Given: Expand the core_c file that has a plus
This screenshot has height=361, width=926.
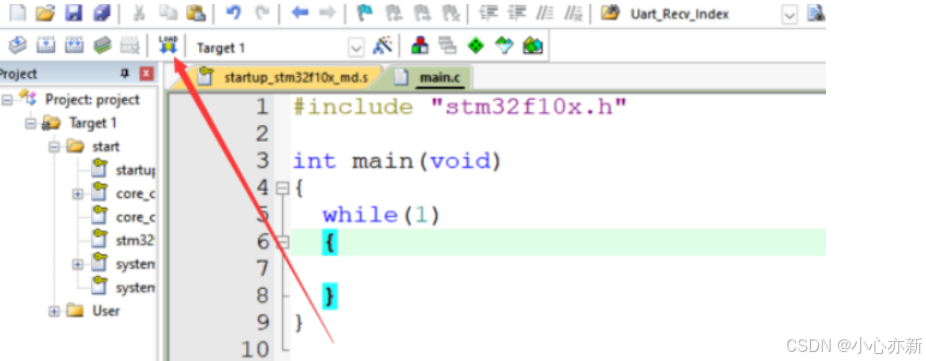Looking at the screenshot, I should [78, 194].
